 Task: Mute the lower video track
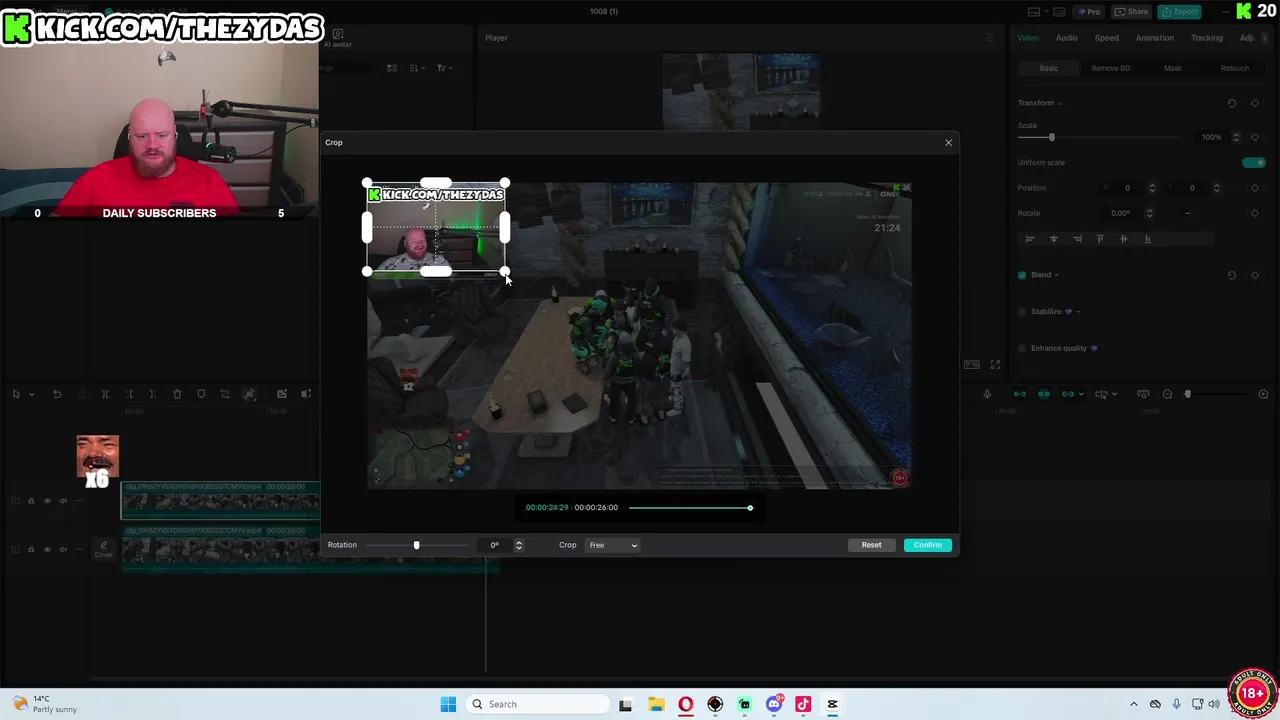click(63, 549)
